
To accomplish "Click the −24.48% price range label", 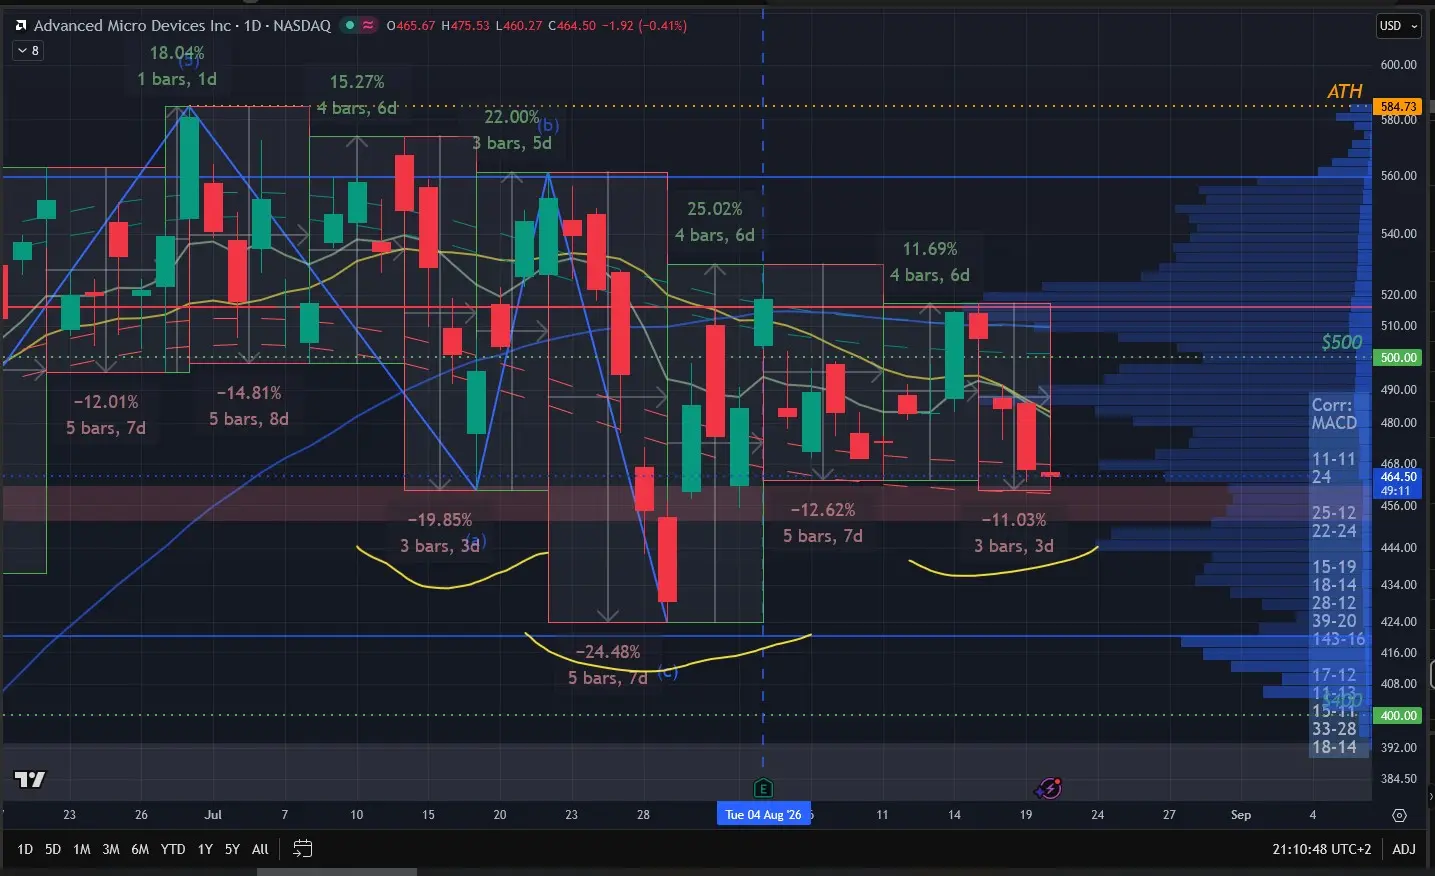I will pos(608,652).
